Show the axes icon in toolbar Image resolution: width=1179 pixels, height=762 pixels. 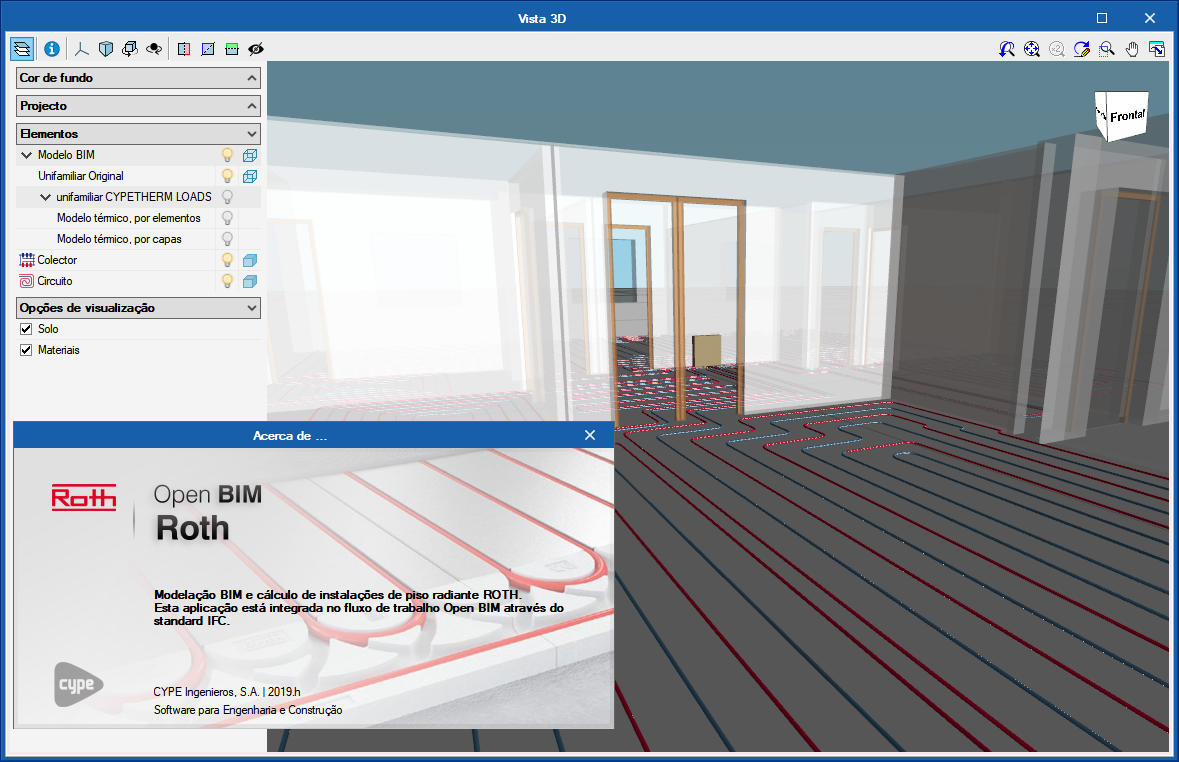[81, 49]
